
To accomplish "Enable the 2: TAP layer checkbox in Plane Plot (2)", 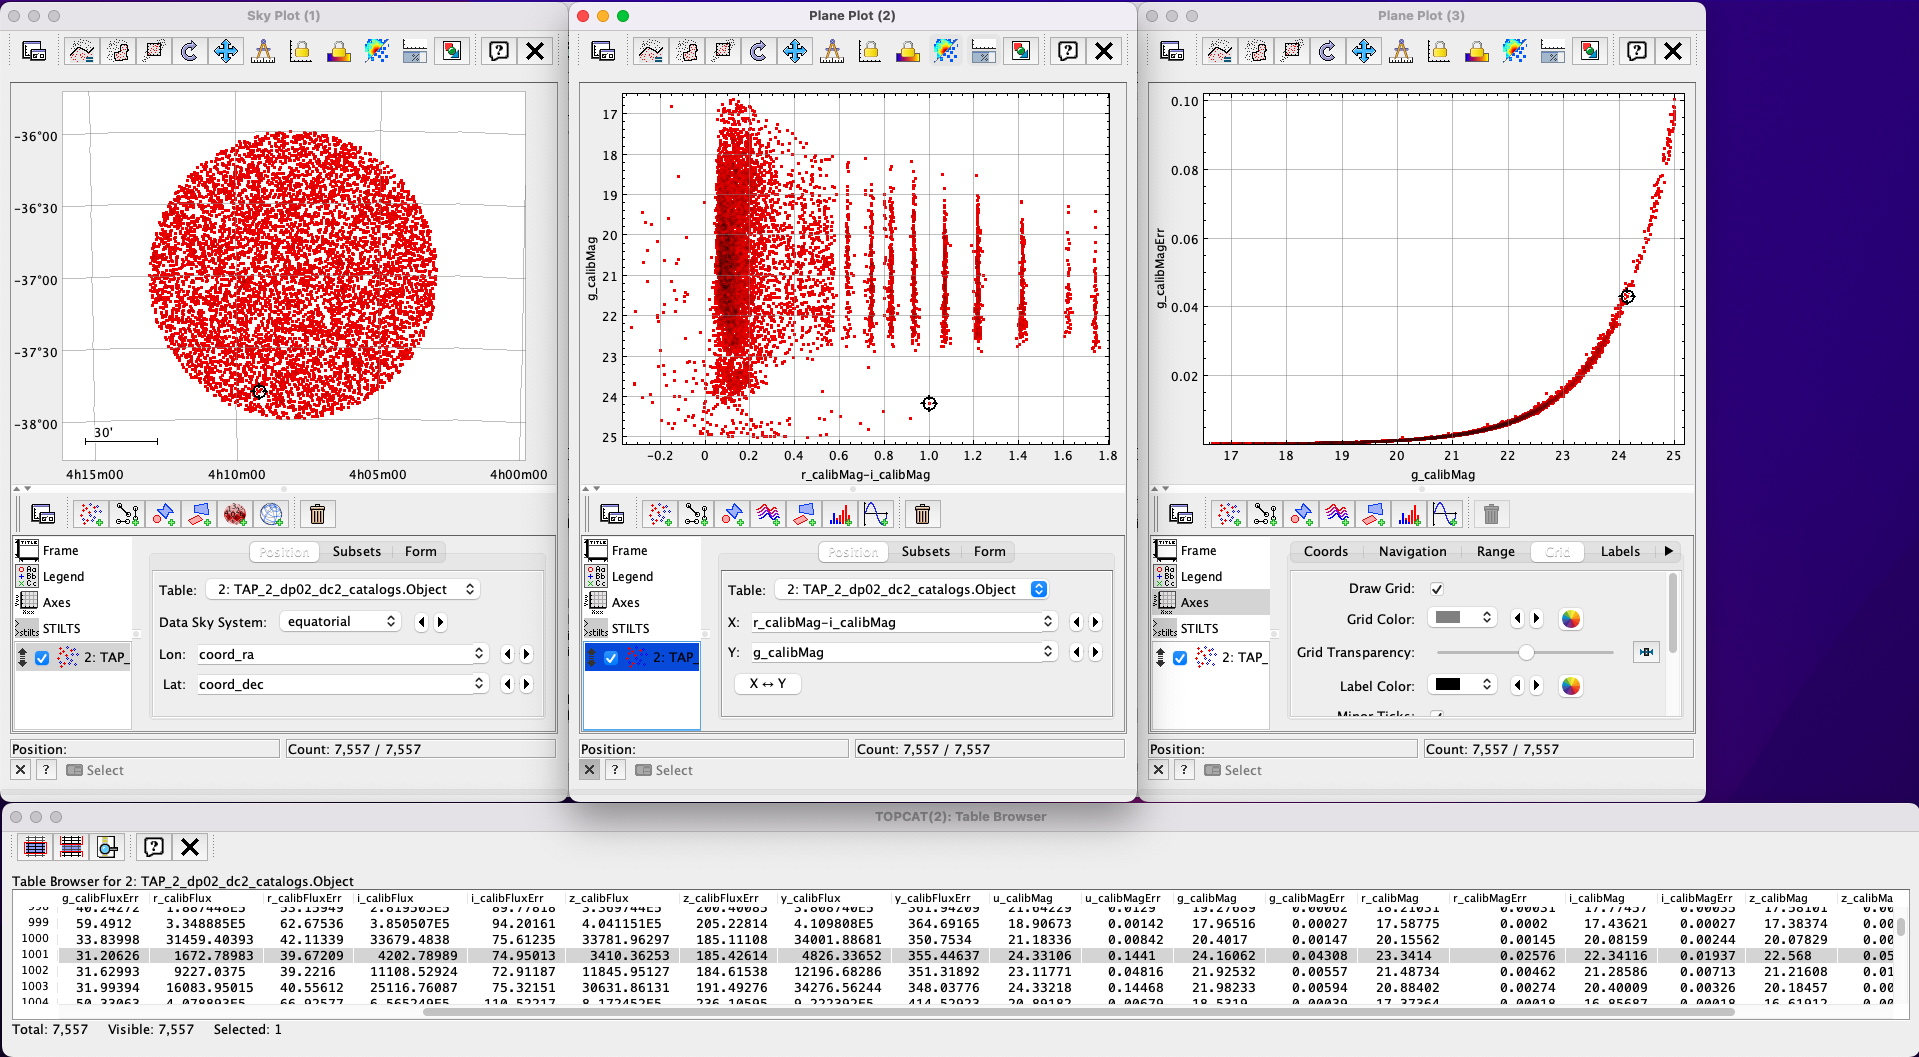I will (610, 657).
